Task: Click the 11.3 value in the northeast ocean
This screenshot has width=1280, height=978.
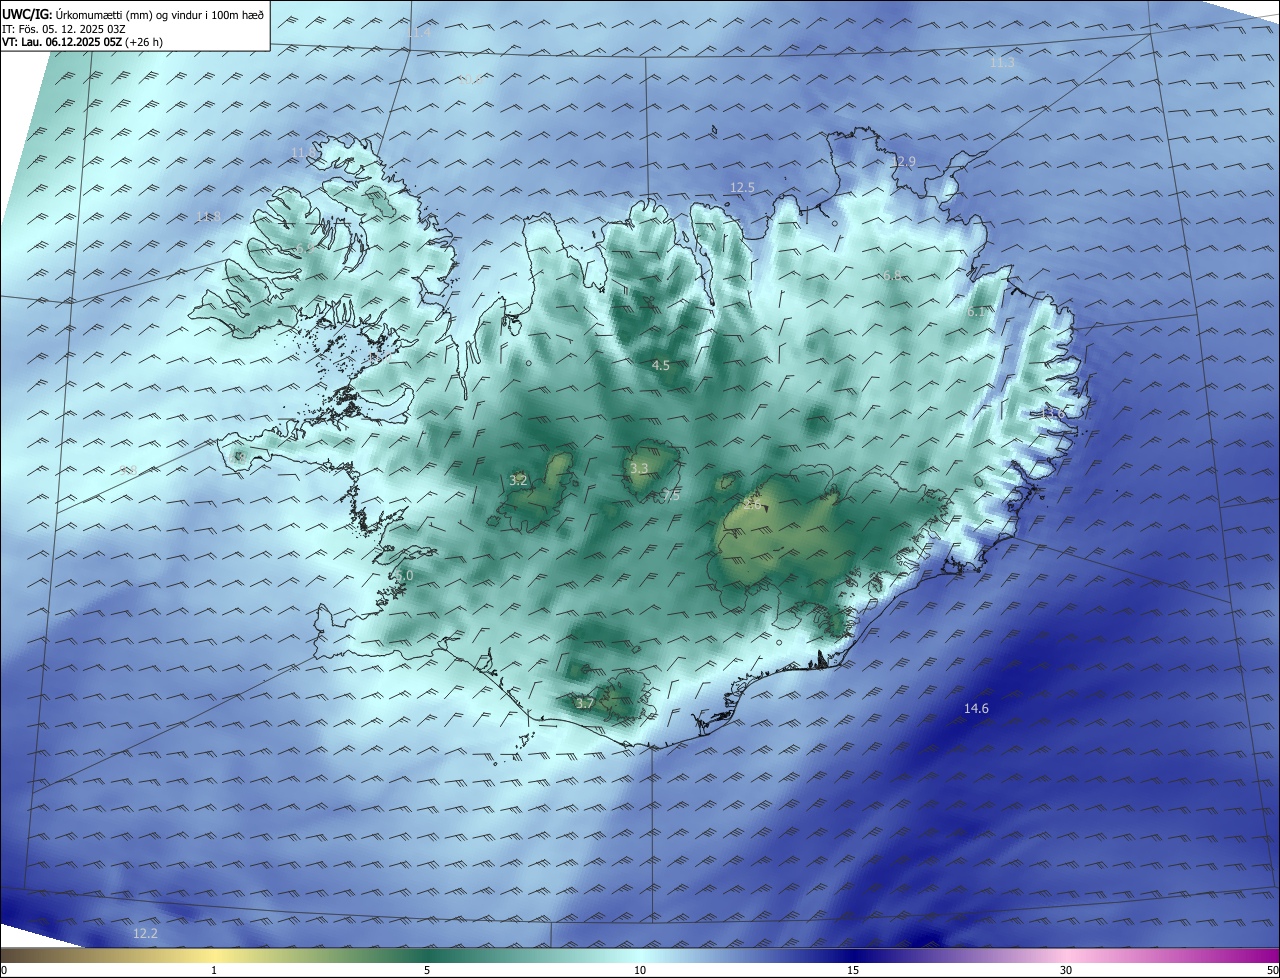Action: [1002, 63]
